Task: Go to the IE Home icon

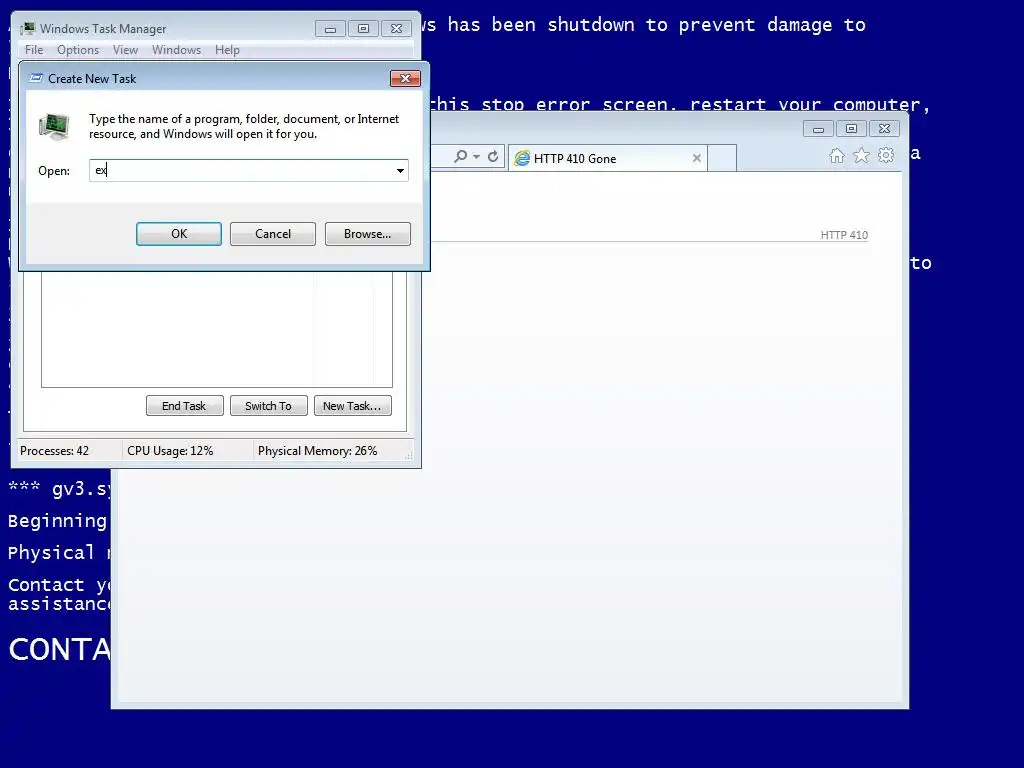Action: click(837, 155)
